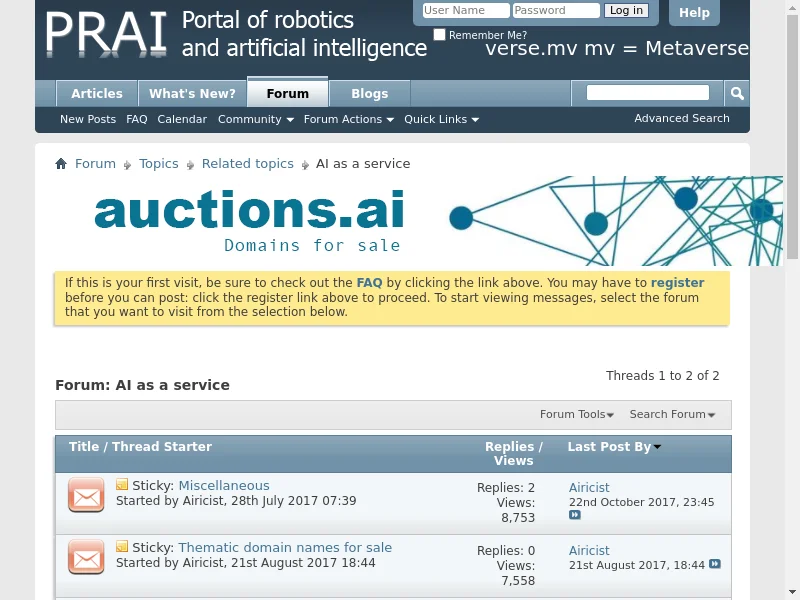Open the Miscellaneous thread
Image resolution: width=800 pixels, height=600 pixels.
point(224,486)
